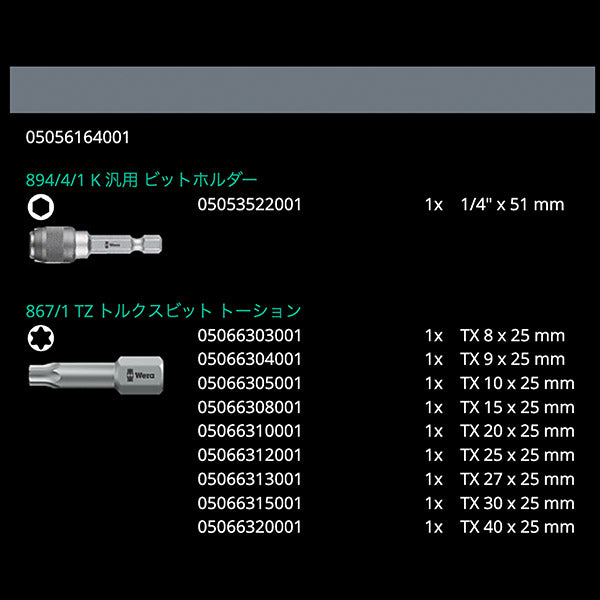Click the TX 8 x 25 mm size
The width and height of the screenshot is (600, 600).
coord(513,336)
